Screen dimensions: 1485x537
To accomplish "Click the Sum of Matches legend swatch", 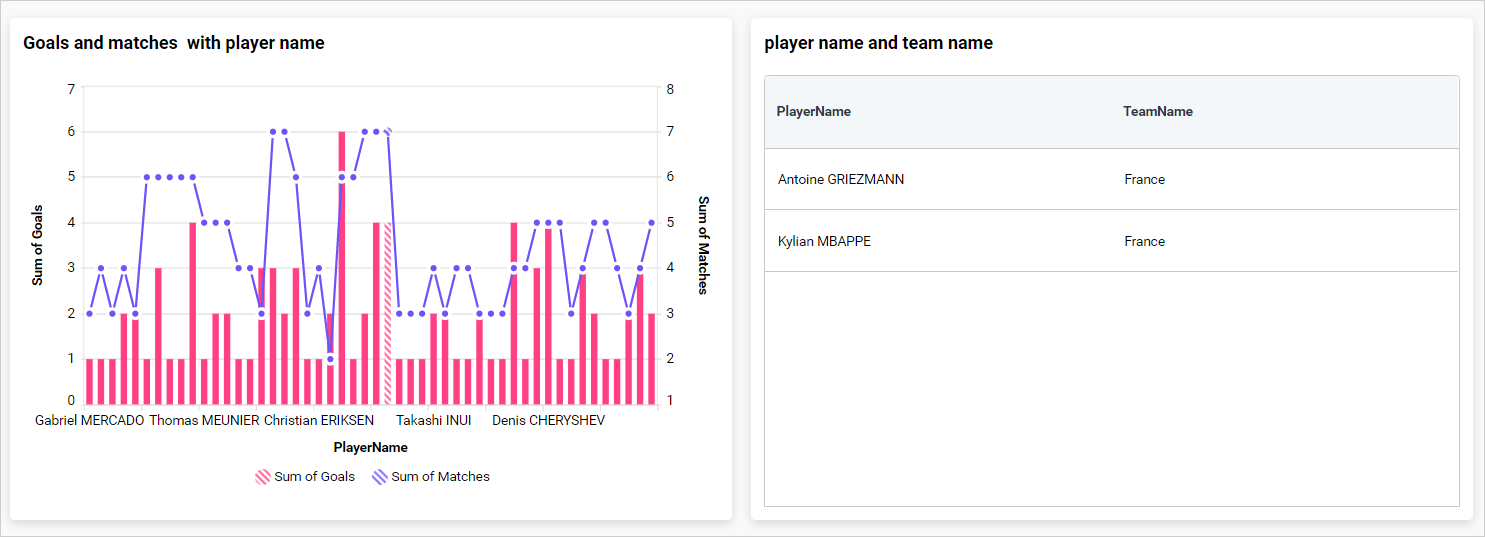I will [380, 477].
